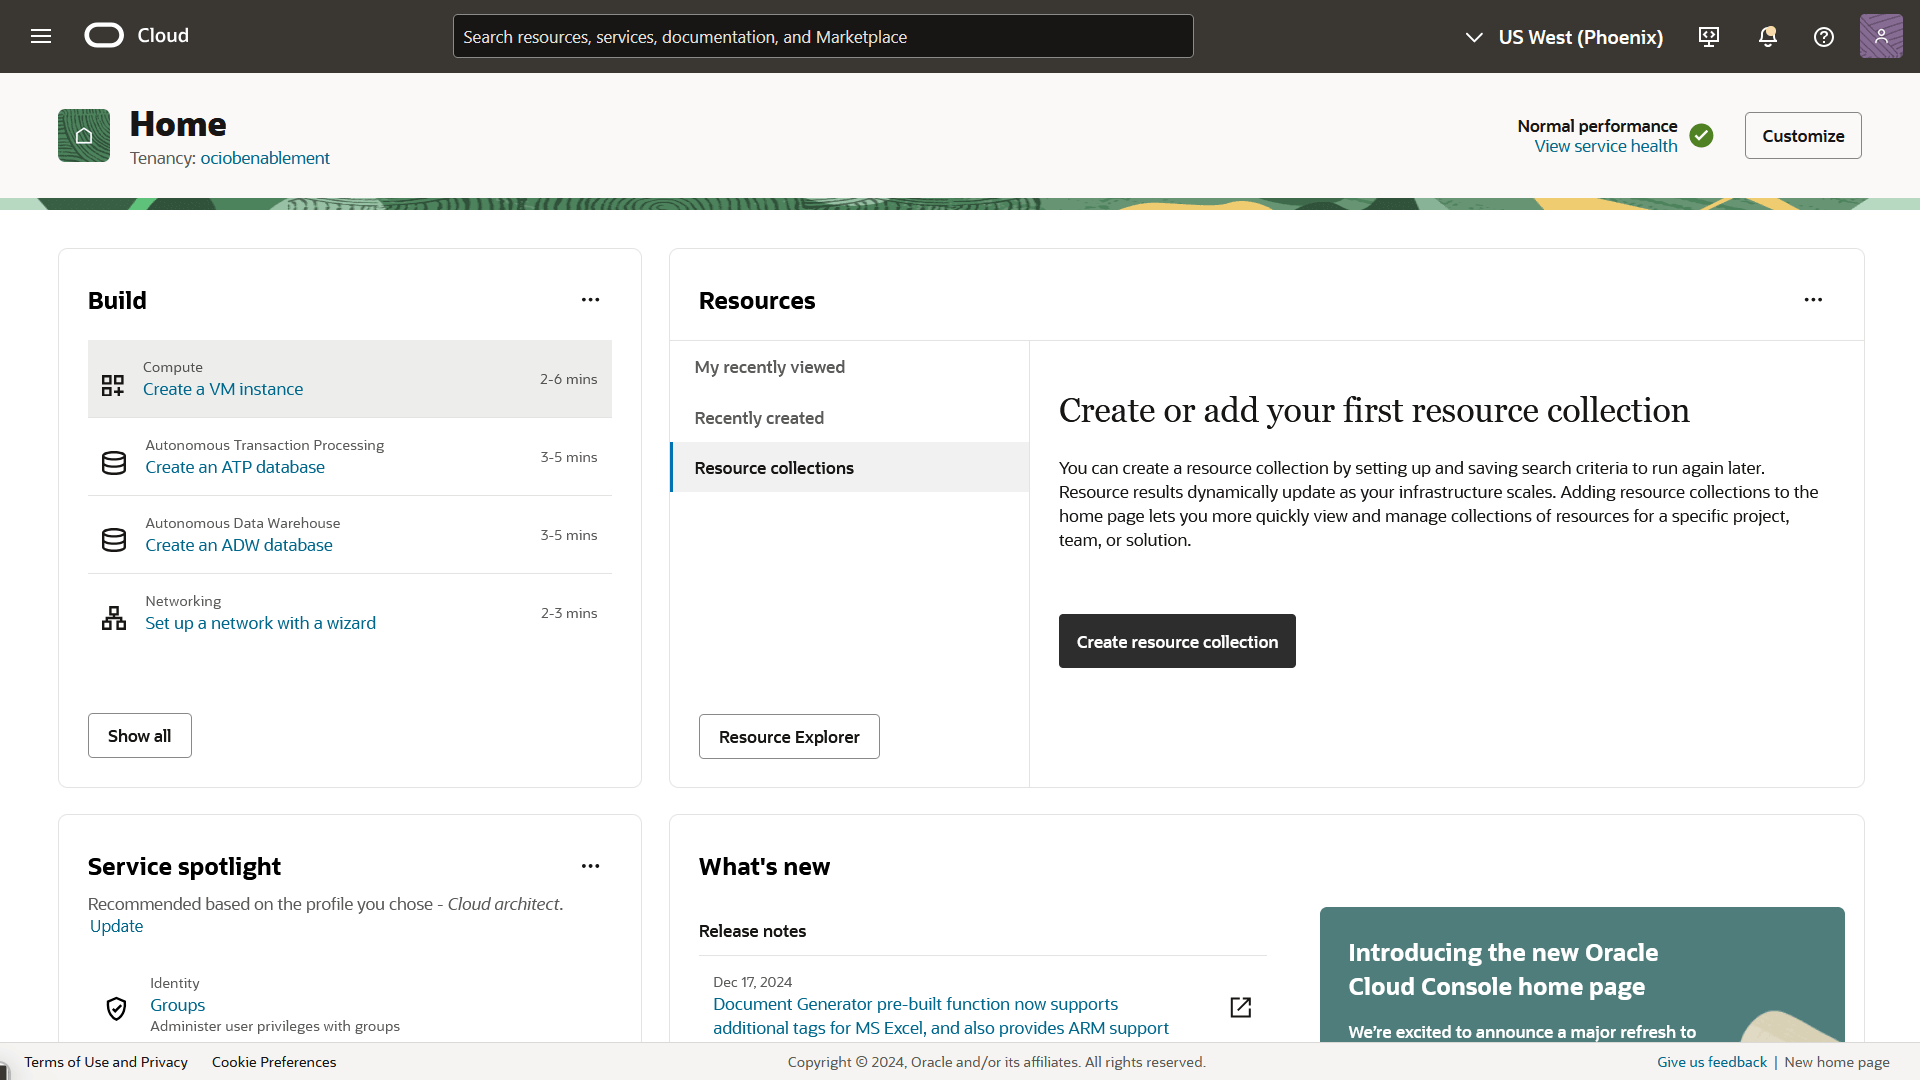Open the hamburger navigation menu
1920x1080 pixels.
click(x=41, y=36)
